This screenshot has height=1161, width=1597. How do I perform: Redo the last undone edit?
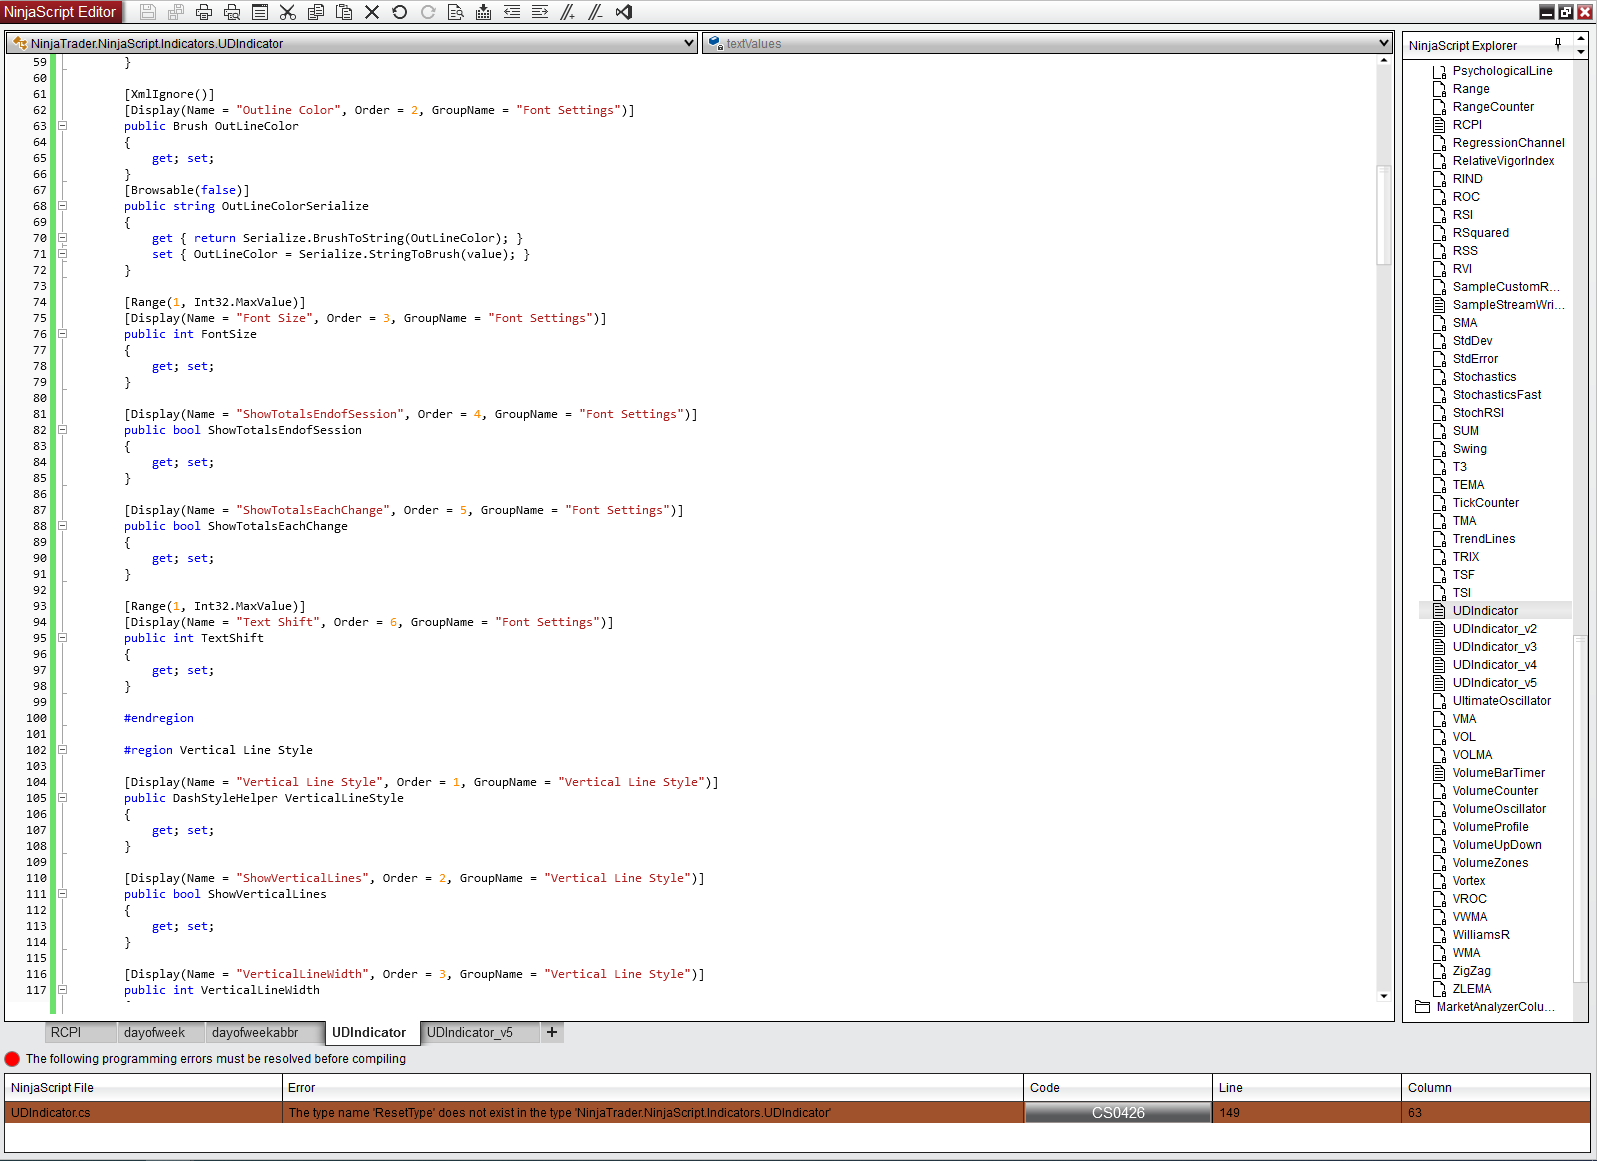point(428,12)
